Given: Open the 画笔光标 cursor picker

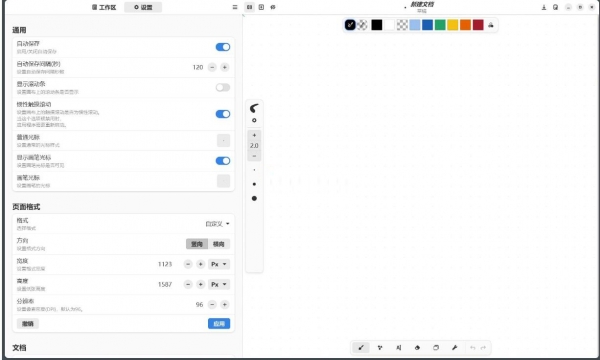Looking at the screenshot, I should (223, 181).
